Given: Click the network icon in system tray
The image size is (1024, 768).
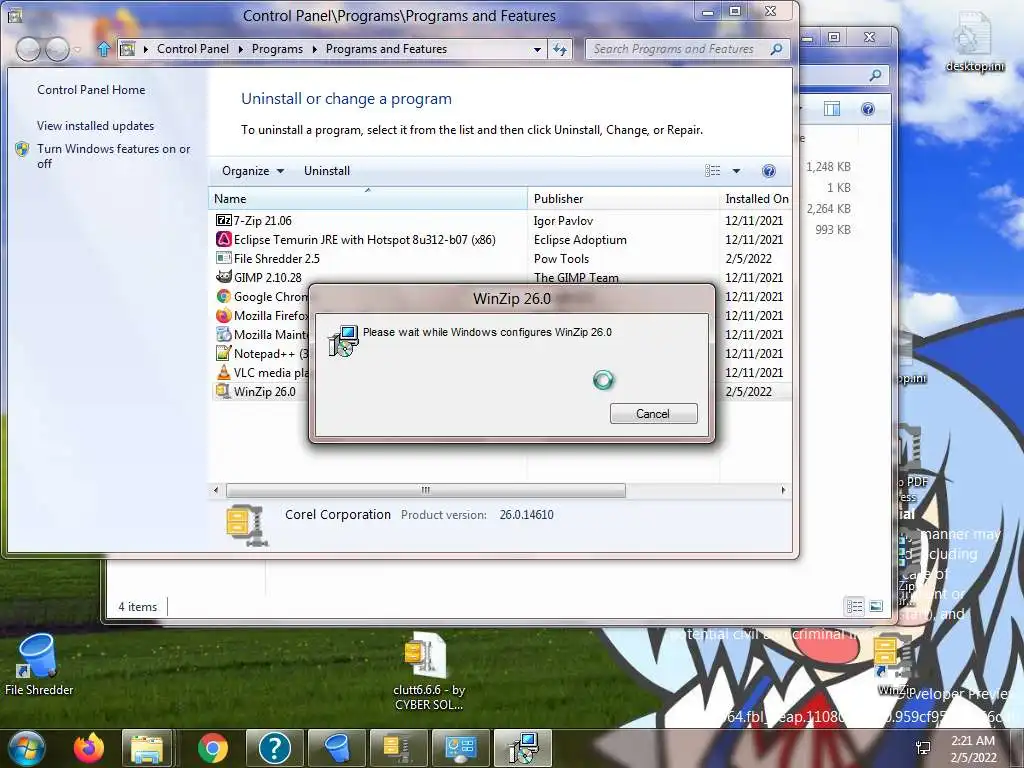Looking at the screenshot, I should point(923,749).
